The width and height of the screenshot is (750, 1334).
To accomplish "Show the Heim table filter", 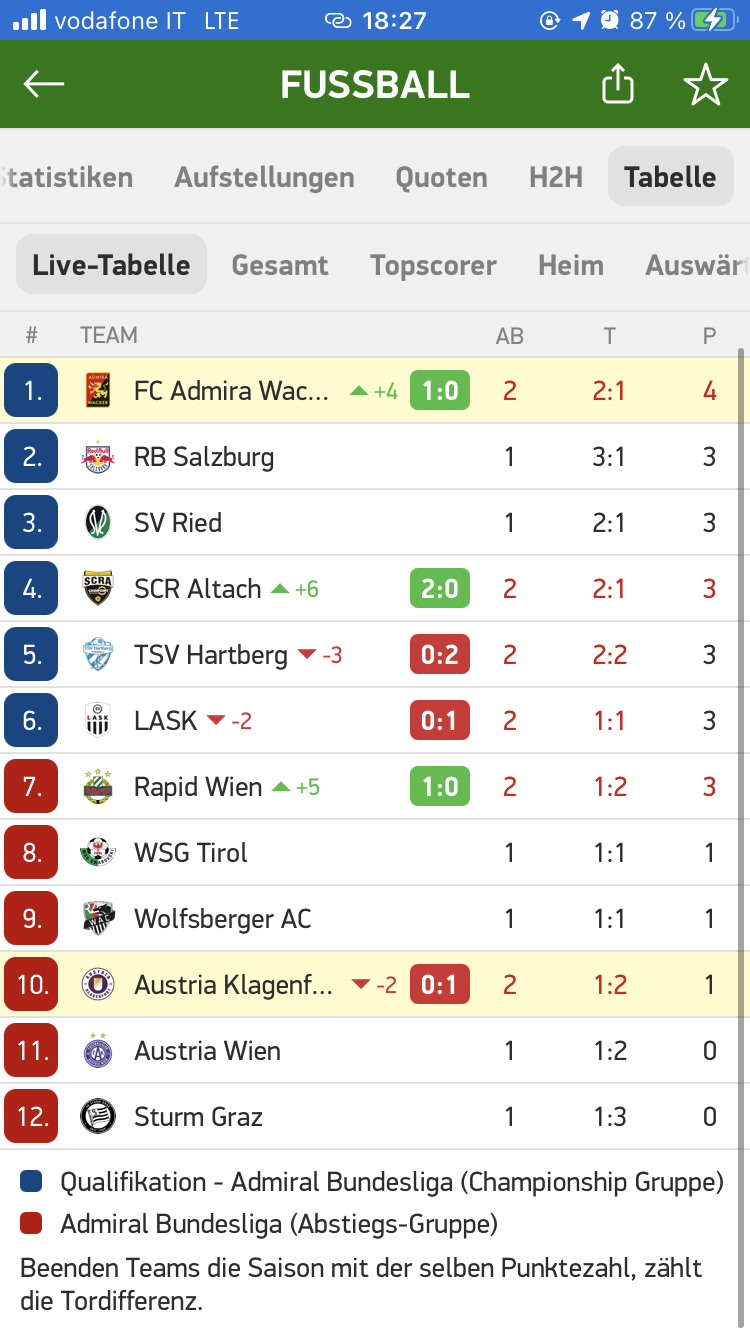I will click(x=571, y=265).
